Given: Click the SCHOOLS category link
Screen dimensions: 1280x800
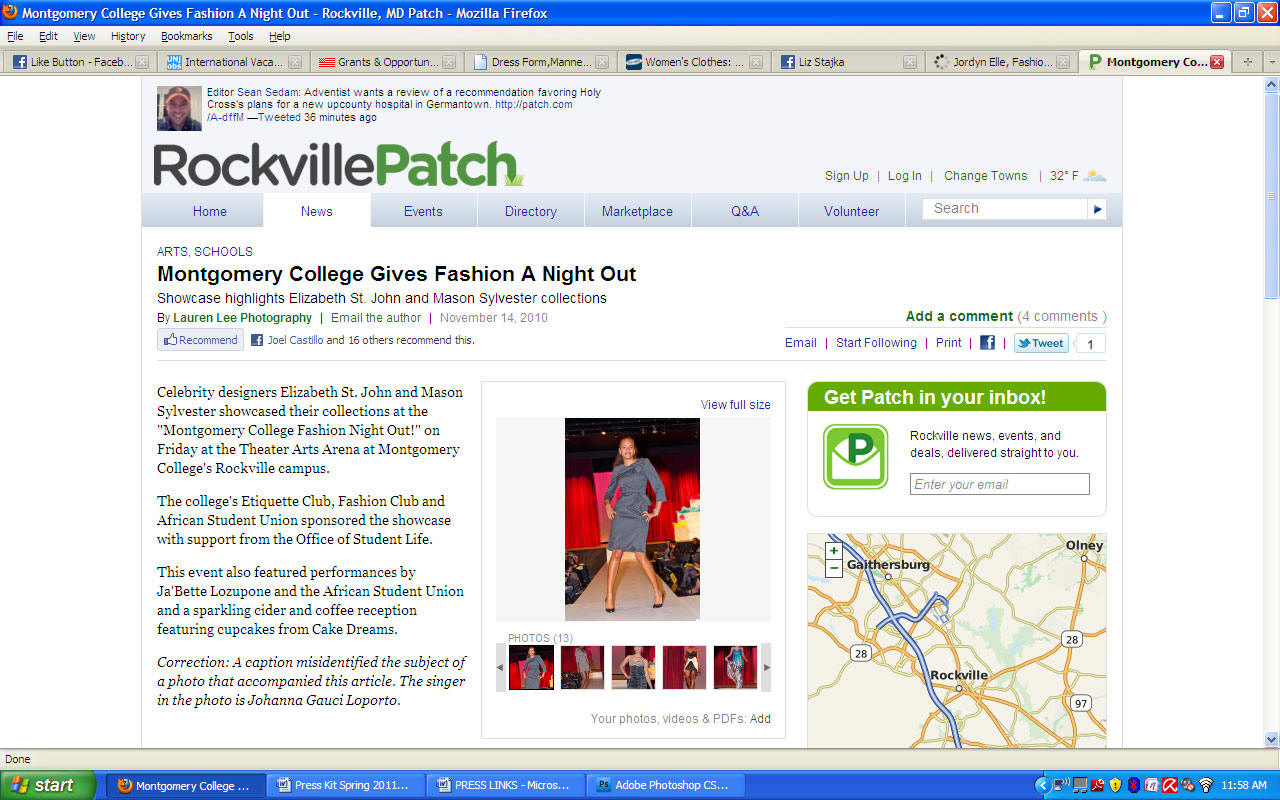Looking at the screenshot, I should [223, 252].
